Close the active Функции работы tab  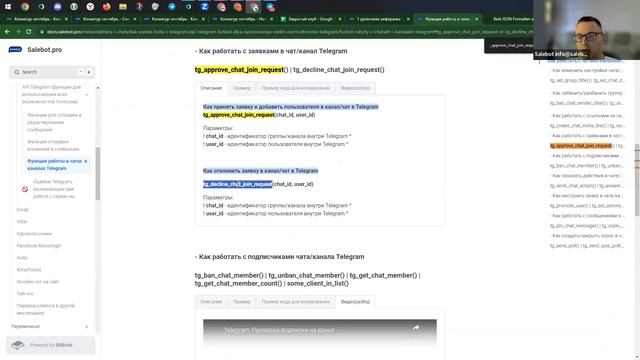coord(476,19)
